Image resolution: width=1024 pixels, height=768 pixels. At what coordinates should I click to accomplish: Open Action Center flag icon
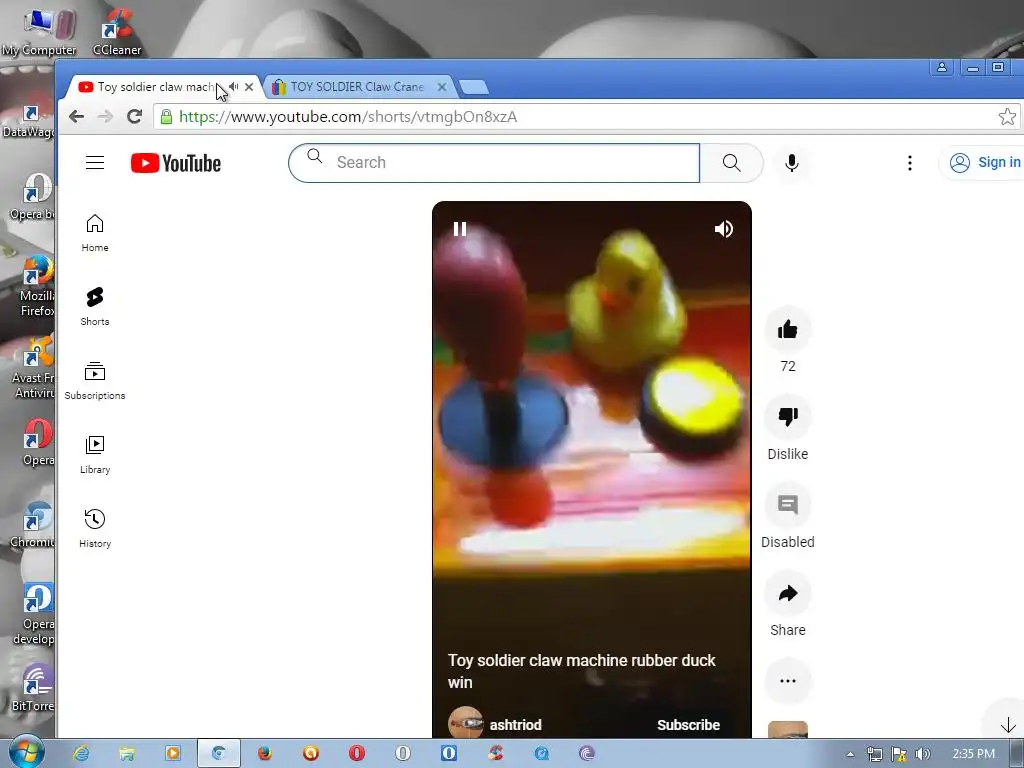899,754
